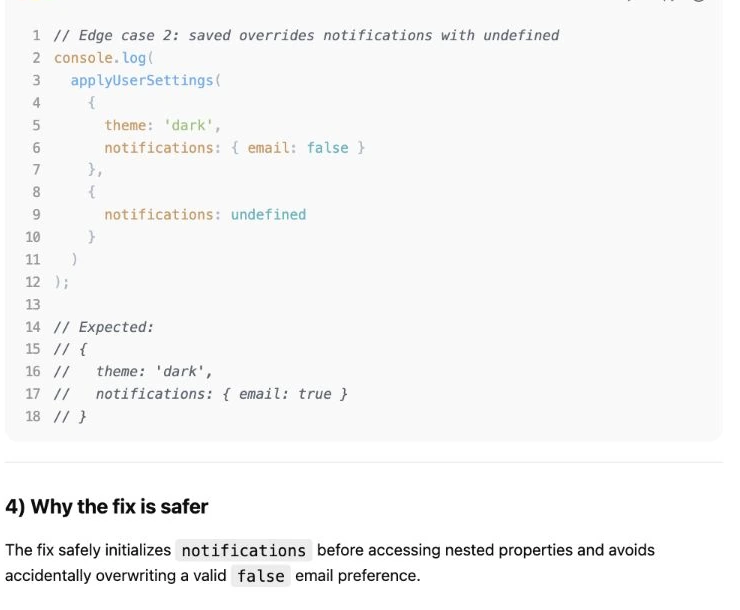Click the 'Edge case 2' comment line
The width and height of the screenshot is (740, 610).
click(306, 35)
